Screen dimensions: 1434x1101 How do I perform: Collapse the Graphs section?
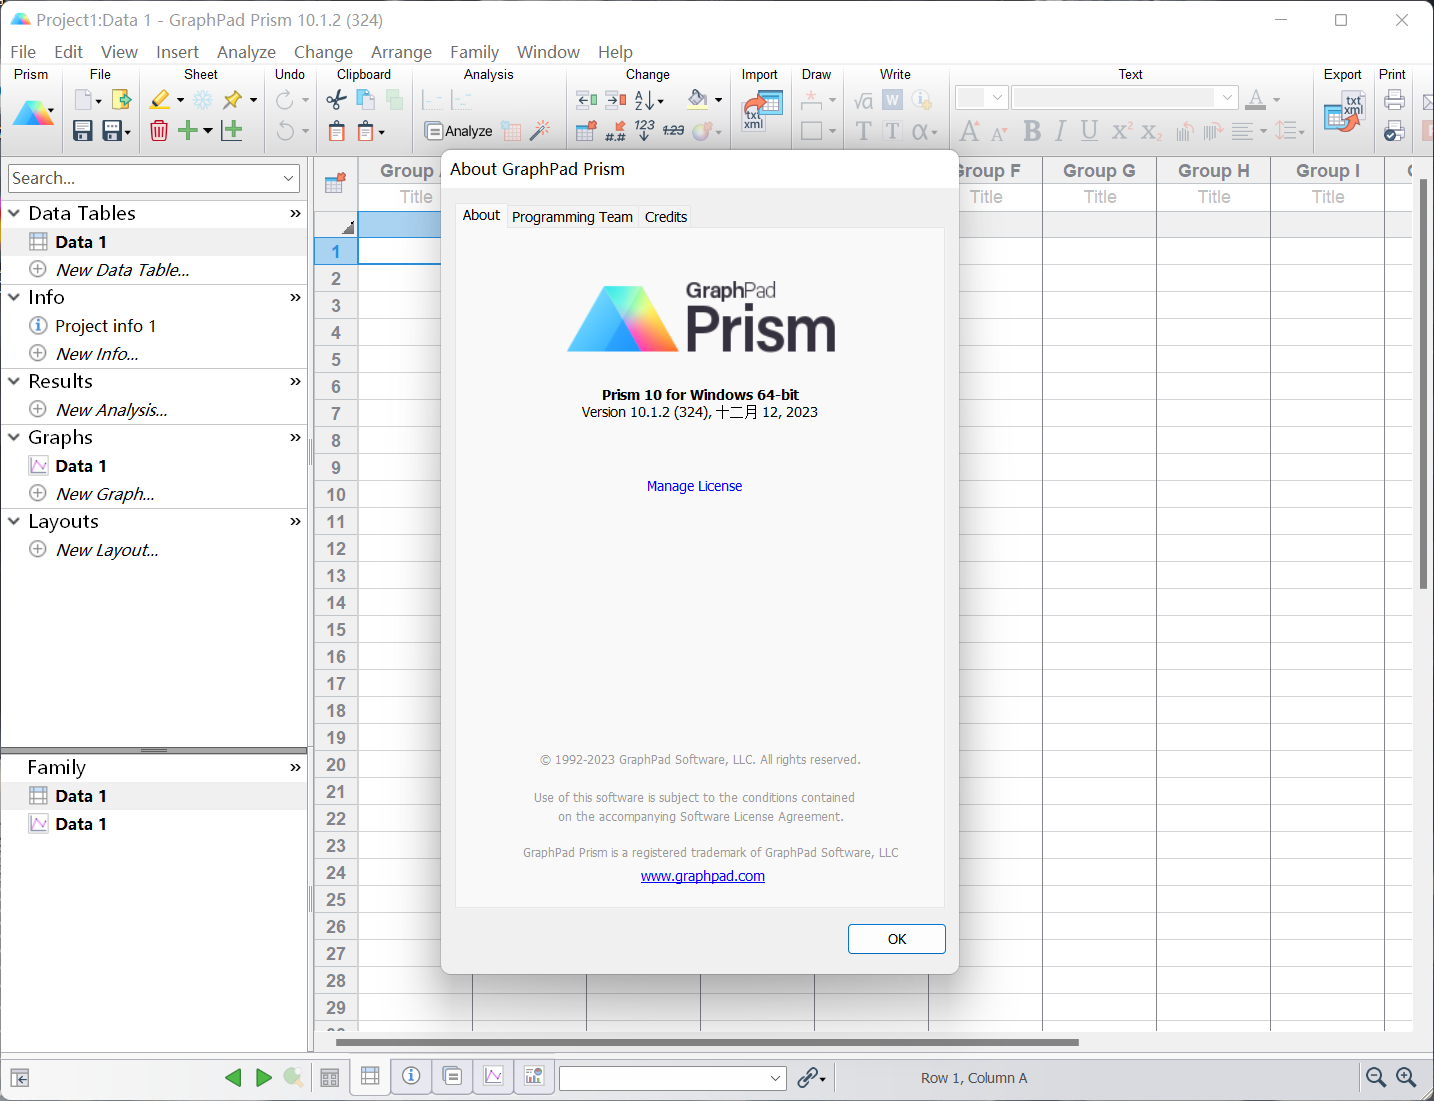[x=14, y=437]
